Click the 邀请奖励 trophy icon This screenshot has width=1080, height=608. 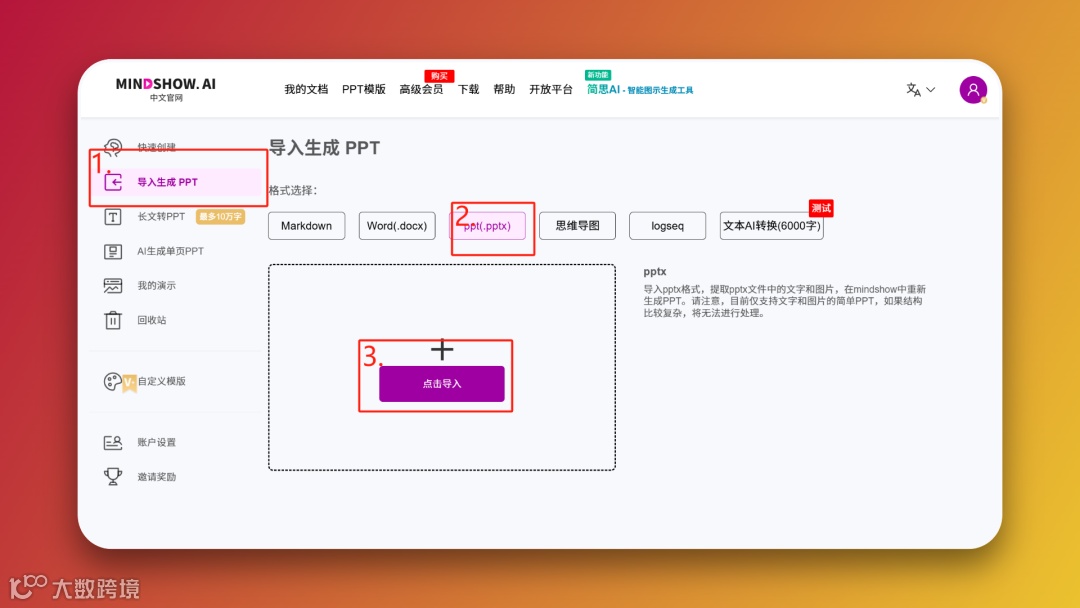[x=113, y=476]
